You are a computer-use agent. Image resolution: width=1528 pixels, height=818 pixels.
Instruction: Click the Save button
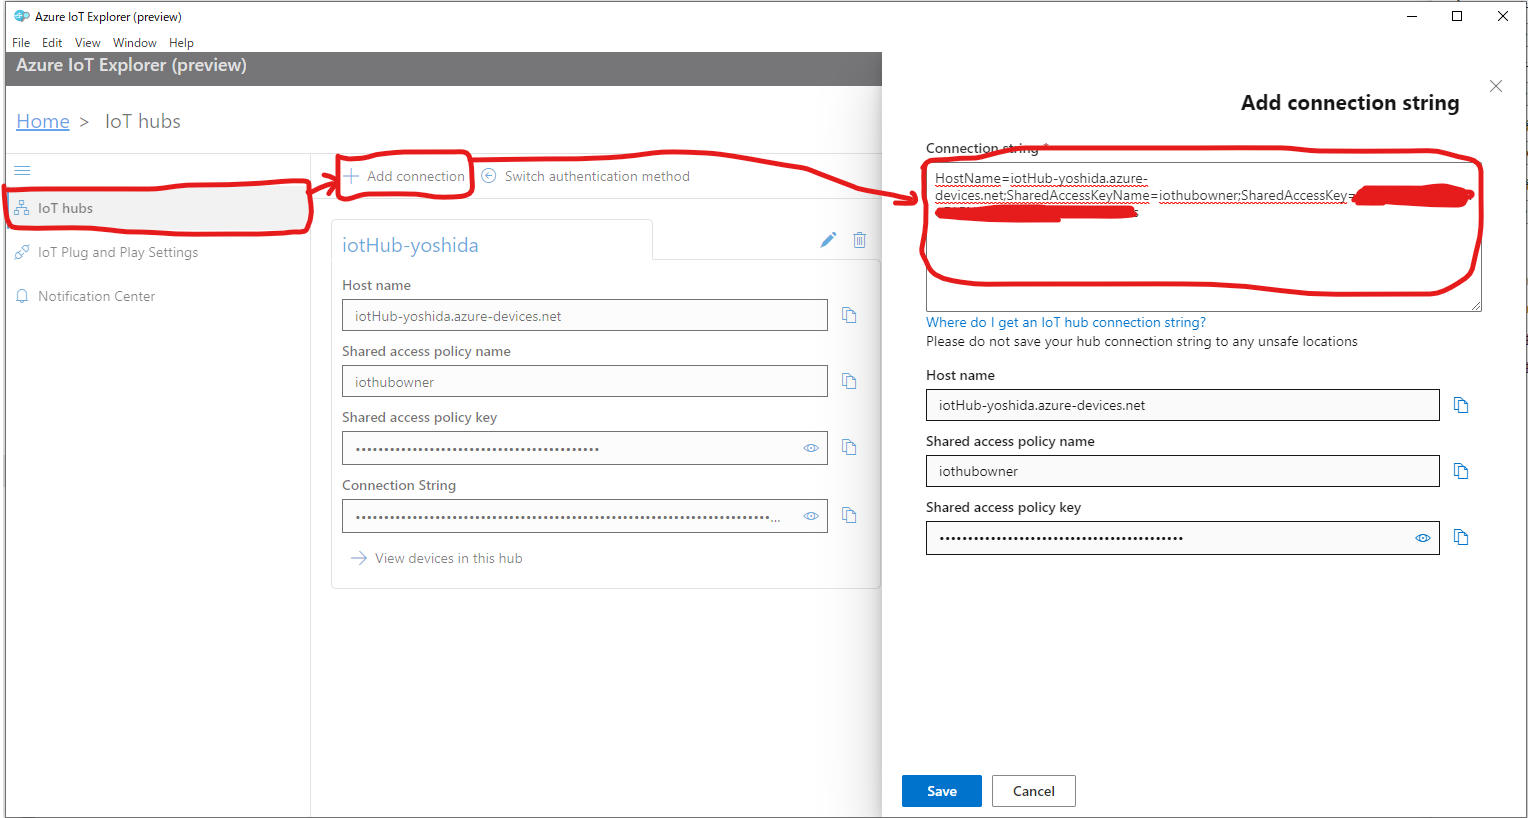tap(942, 791)
